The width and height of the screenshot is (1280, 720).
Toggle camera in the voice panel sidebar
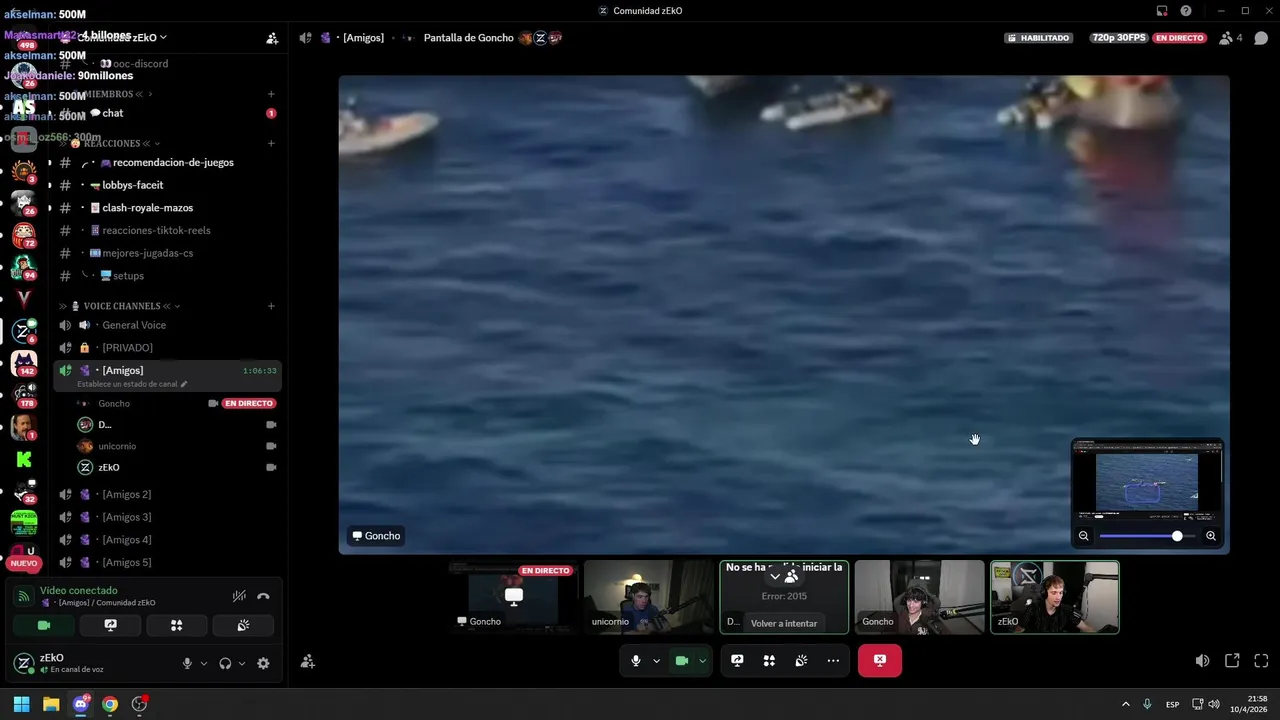pos(44,625)
